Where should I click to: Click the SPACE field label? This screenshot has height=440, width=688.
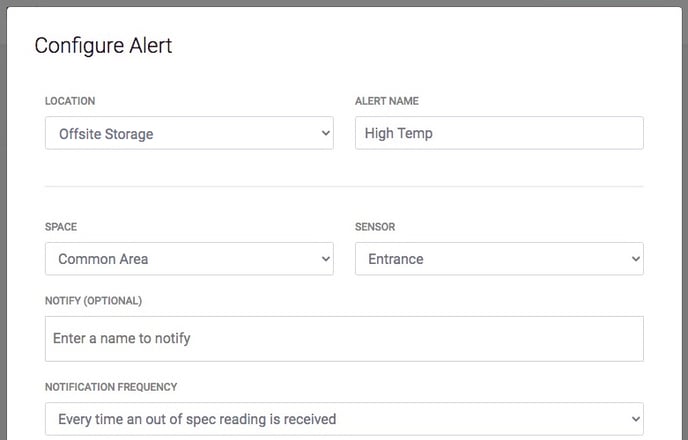[x=61, y=227]
